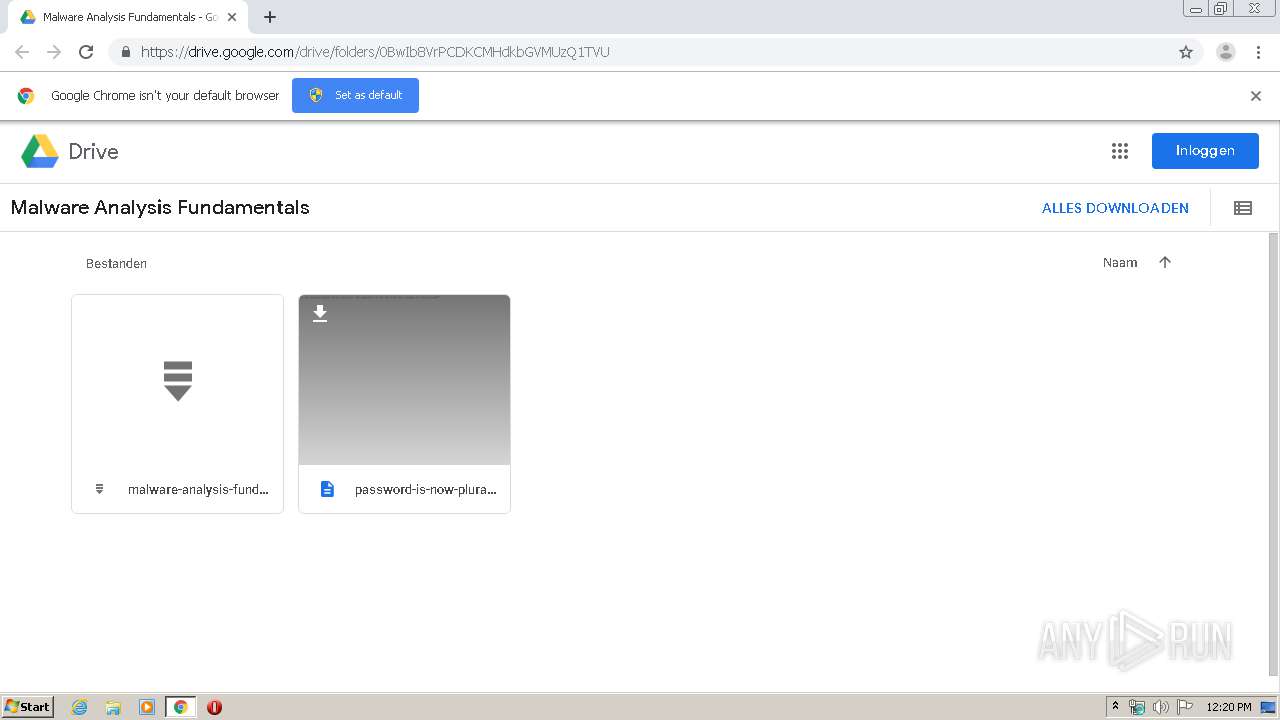
Task: Open the Windows Start menu
Action: pos(28,707)
